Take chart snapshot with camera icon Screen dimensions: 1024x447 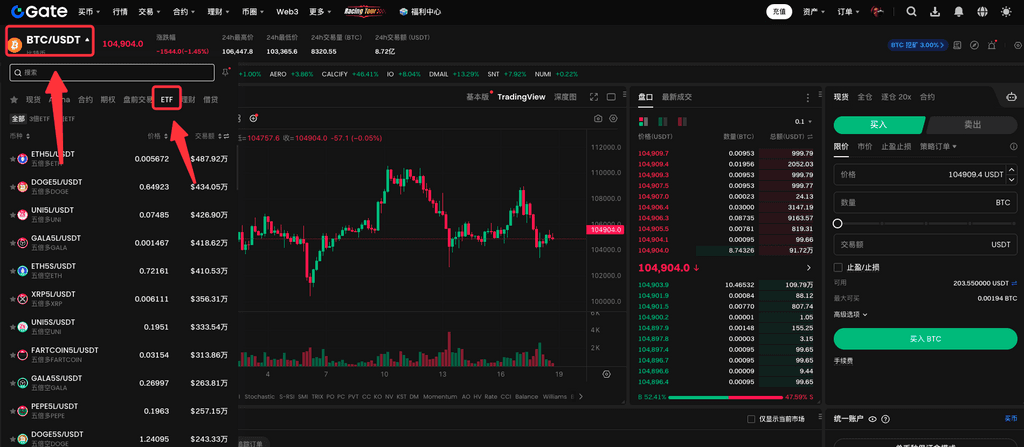(x=598, y=118)
